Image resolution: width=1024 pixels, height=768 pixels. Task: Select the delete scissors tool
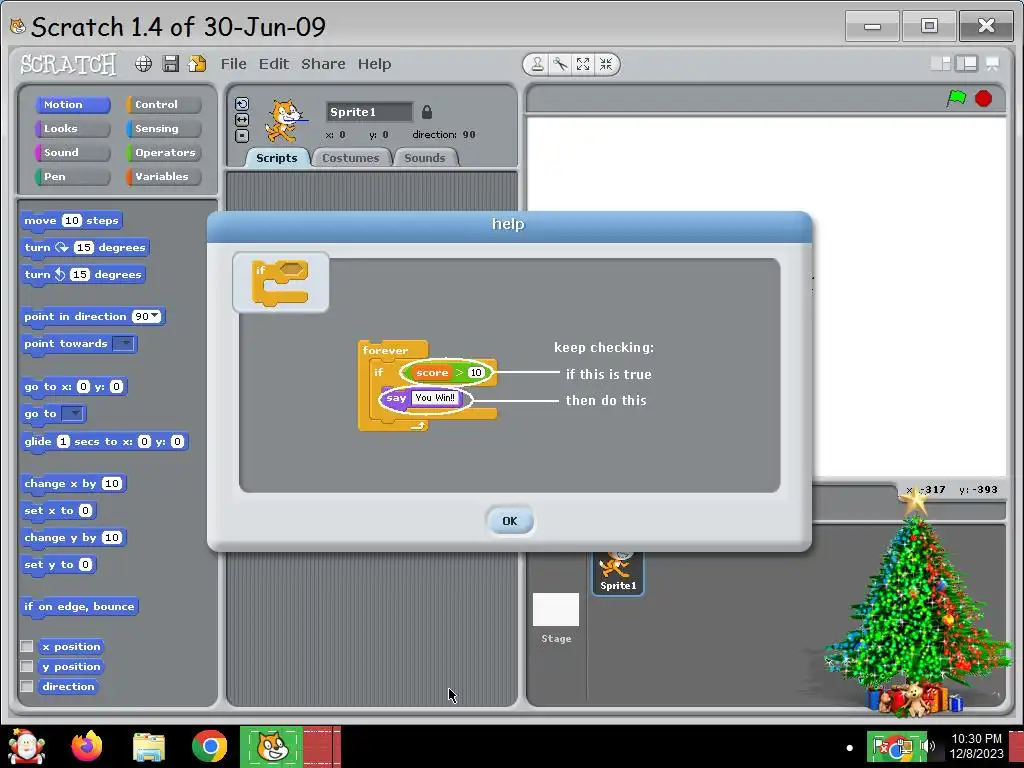(560, 64)
